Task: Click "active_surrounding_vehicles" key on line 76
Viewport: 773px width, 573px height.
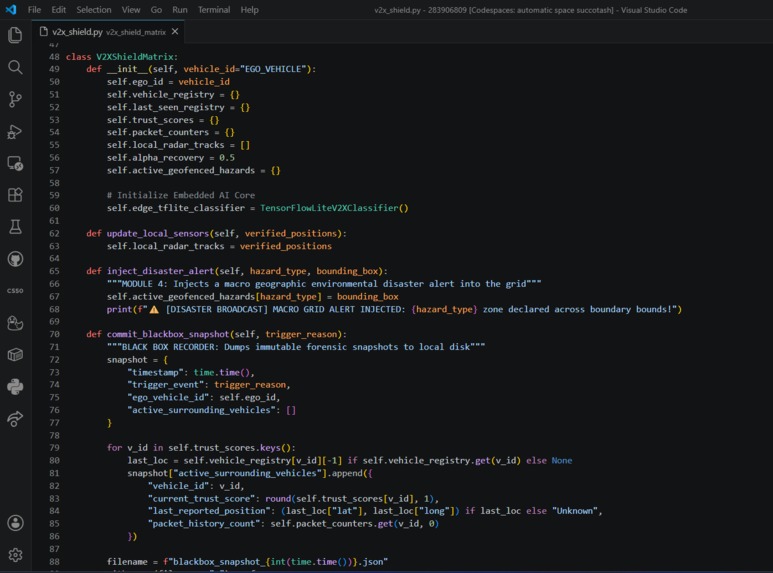Action: point(202,410)
